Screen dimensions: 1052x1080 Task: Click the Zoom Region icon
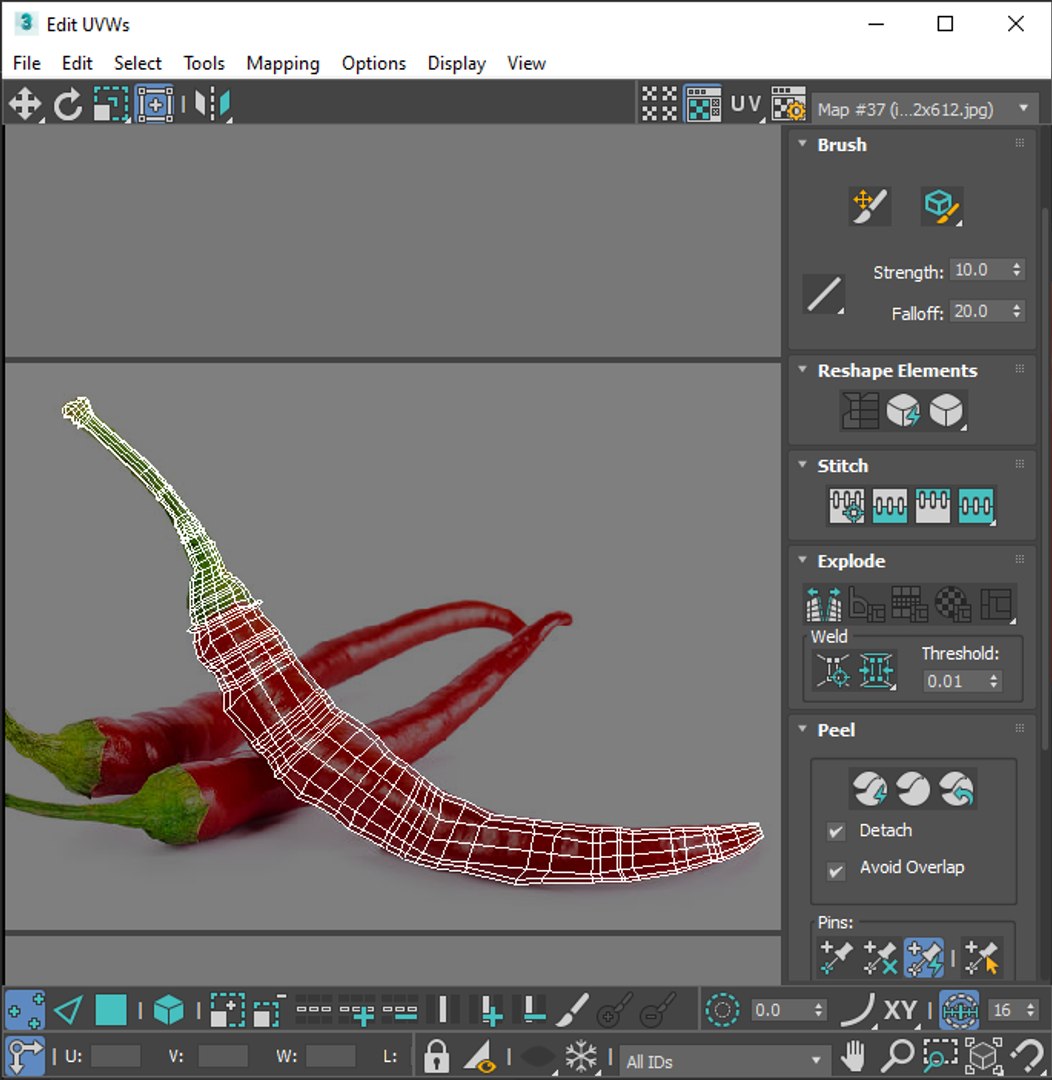coord(940,1055)
